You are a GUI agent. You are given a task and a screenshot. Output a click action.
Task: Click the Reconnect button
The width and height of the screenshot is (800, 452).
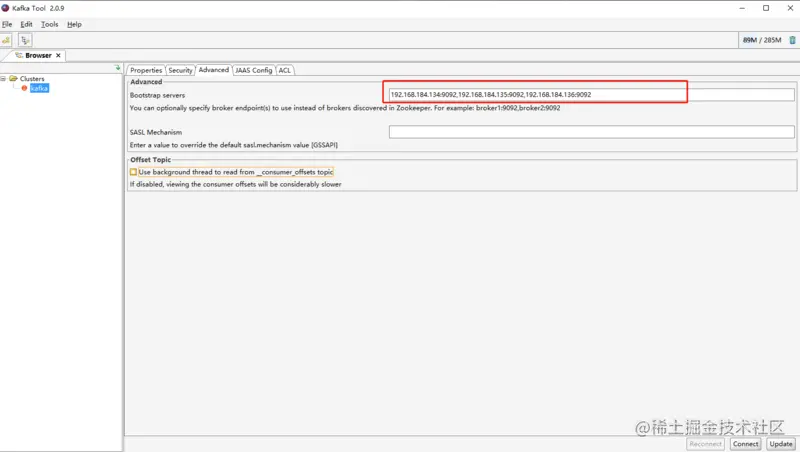tap(706, 444)
